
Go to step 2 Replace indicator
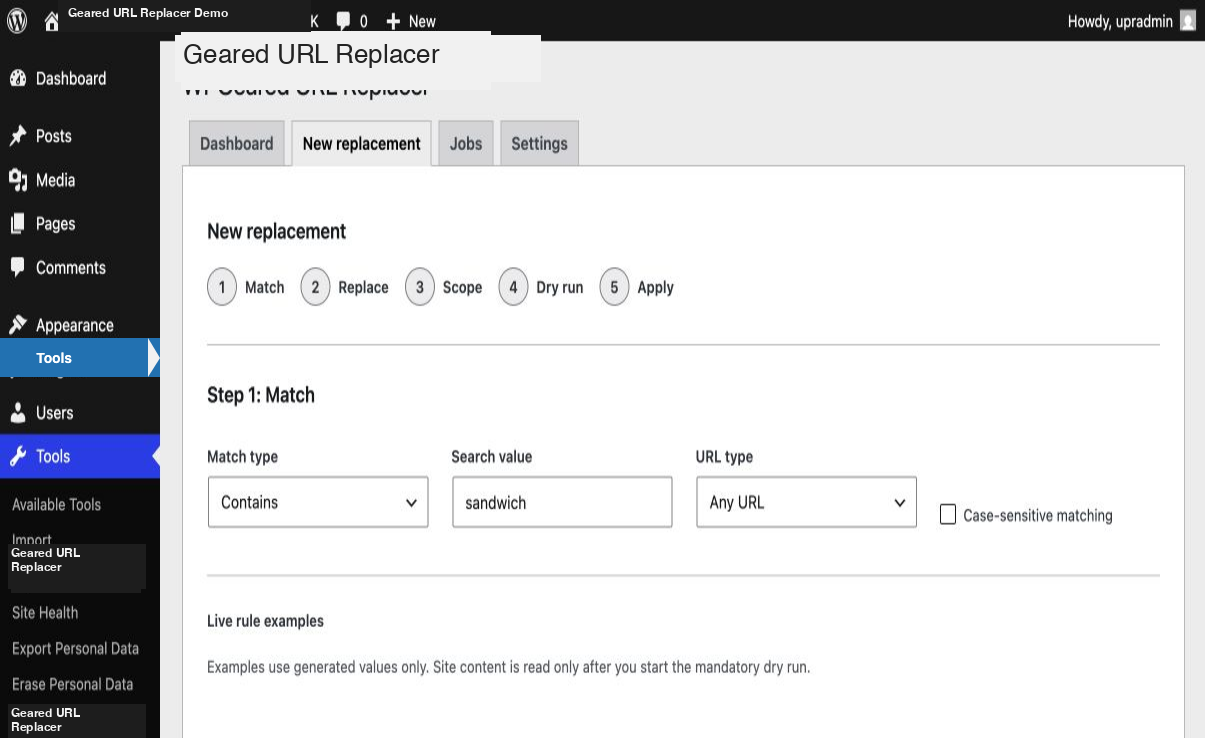coord(344,287)
